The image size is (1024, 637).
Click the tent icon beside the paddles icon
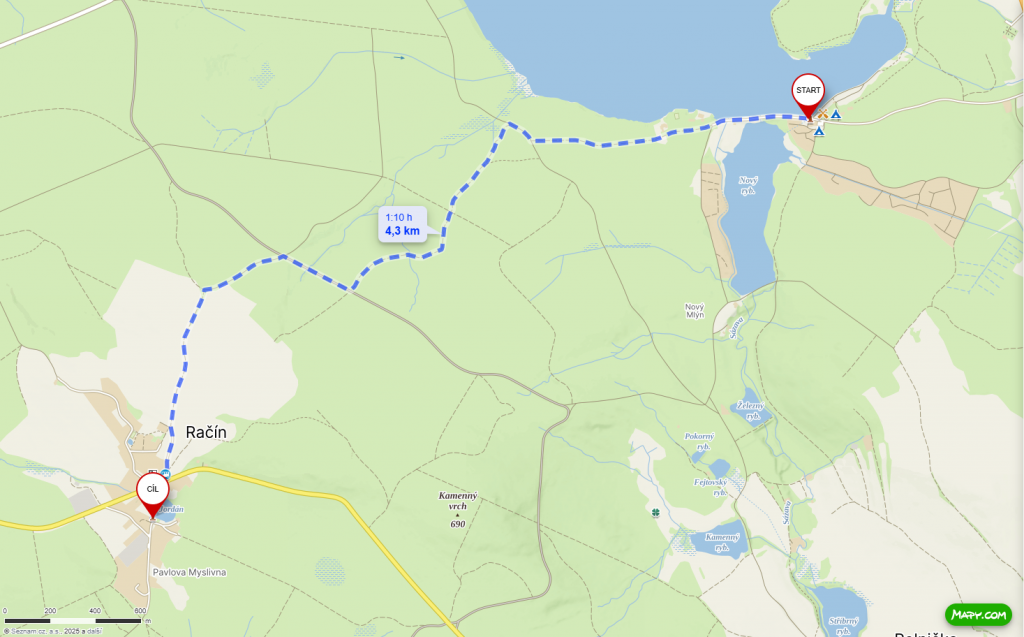pos(835,115)
